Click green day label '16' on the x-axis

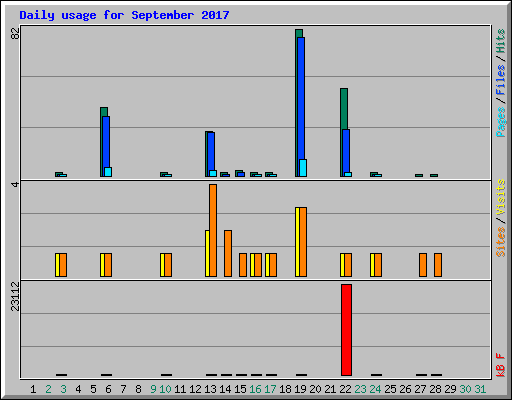click(x=255, y=389)
